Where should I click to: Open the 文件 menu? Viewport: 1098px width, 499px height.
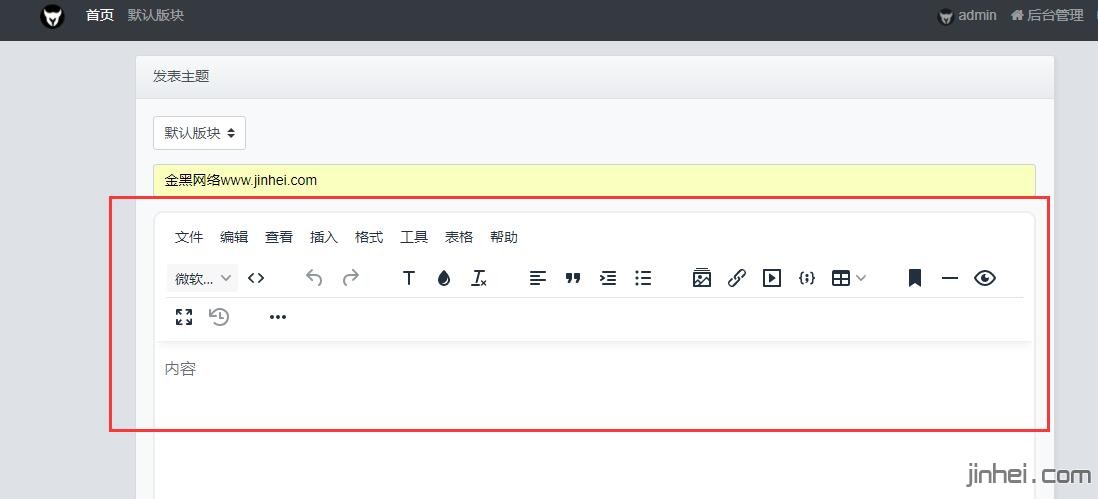tap(188, 237)
